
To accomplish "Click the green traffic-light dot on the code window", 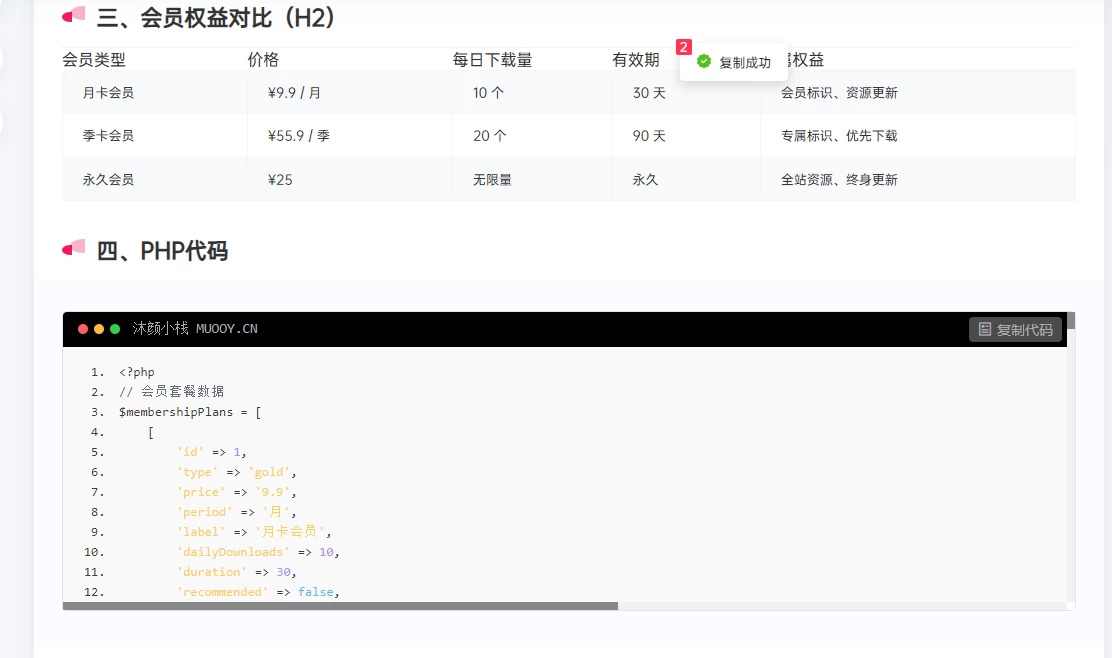I will [114, 328].
